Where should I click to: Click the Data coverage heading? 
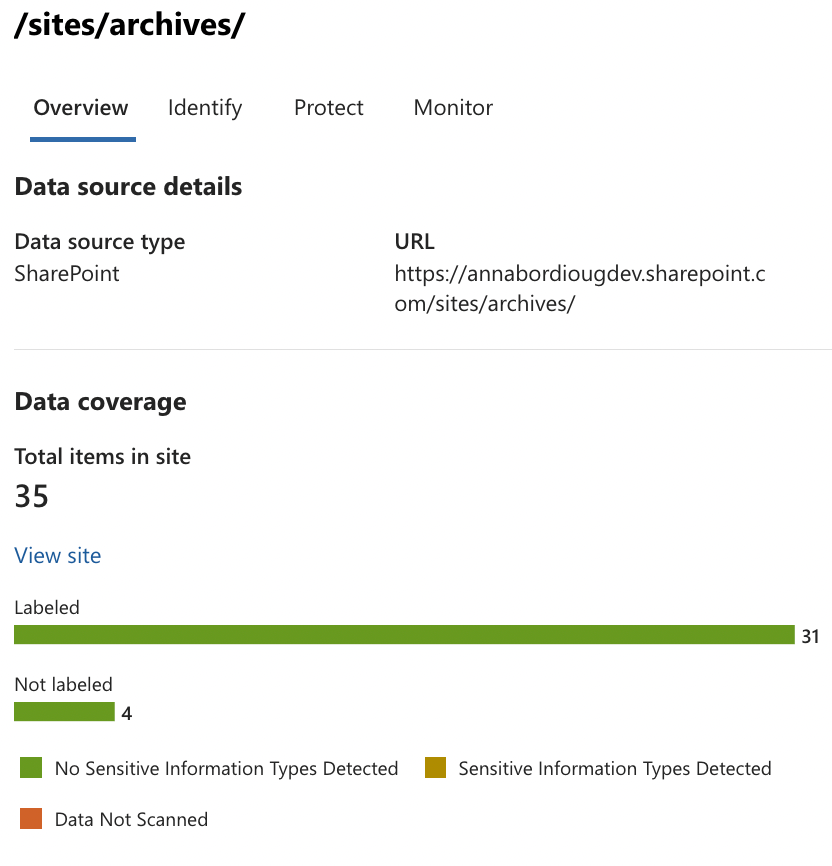tap(100, 402)
